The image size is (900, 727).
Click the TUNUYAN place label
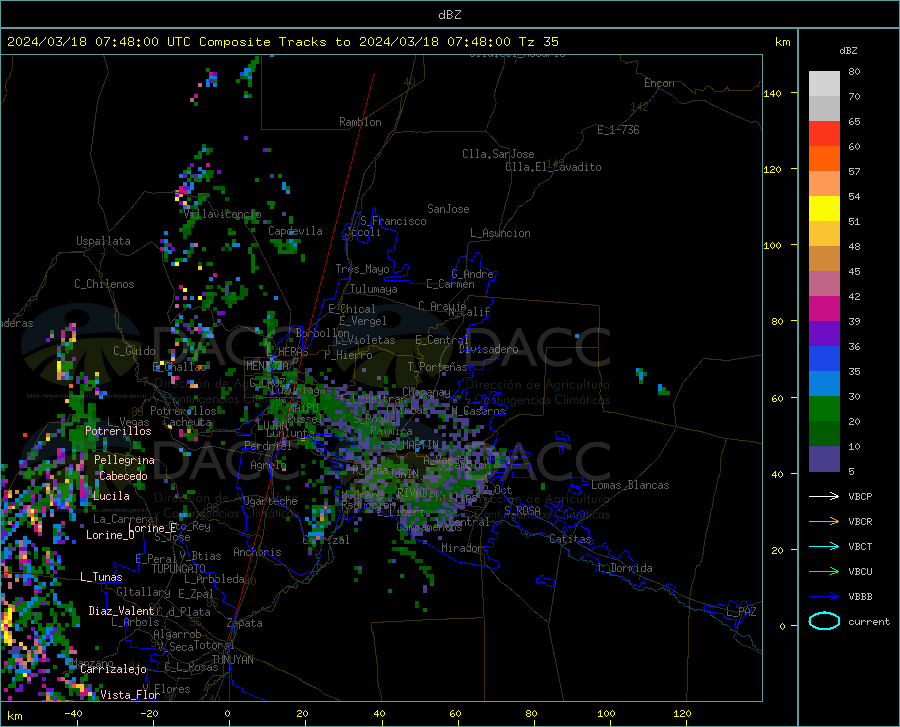[232, 660]
